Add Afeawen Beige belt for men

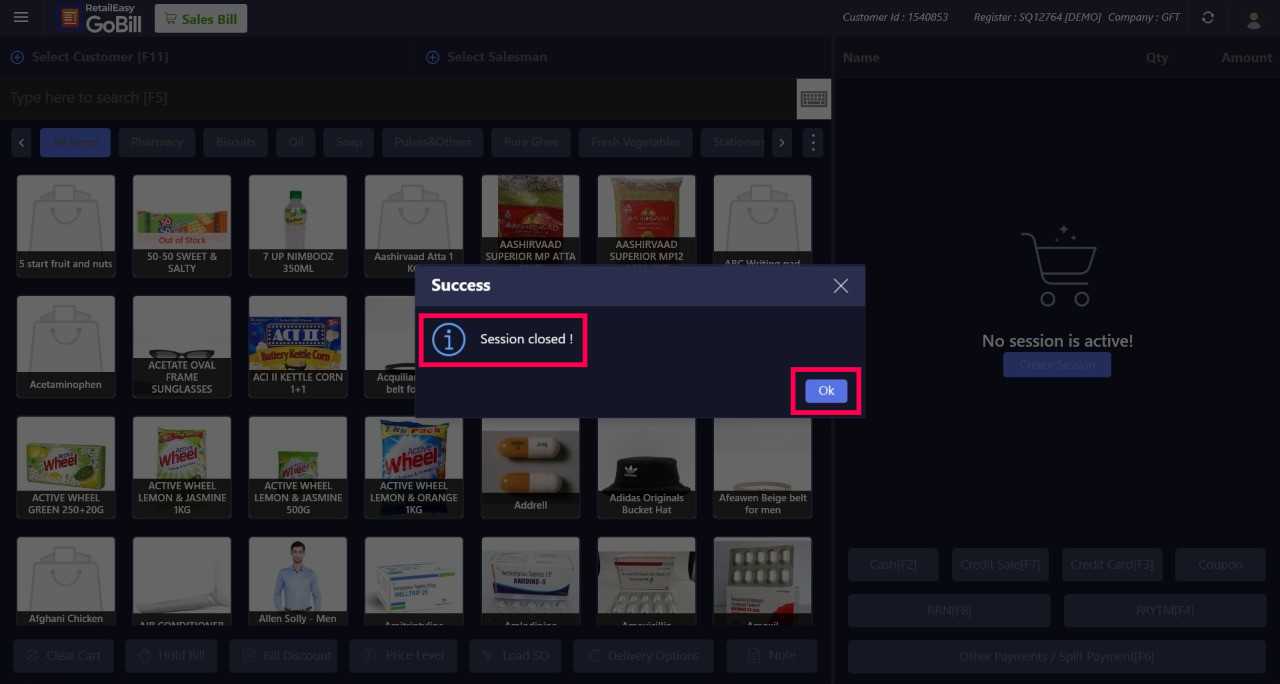[762, 467]
